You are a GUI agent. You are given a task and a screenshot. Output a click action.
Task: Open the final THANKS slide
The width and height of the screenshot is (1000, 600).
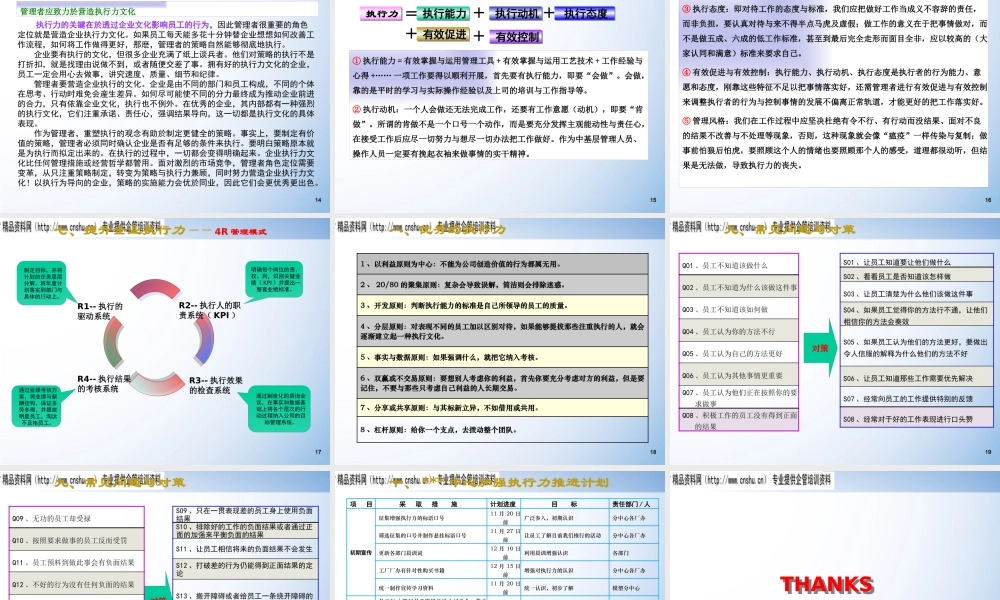pyautogui.click(x=835, y=536)
